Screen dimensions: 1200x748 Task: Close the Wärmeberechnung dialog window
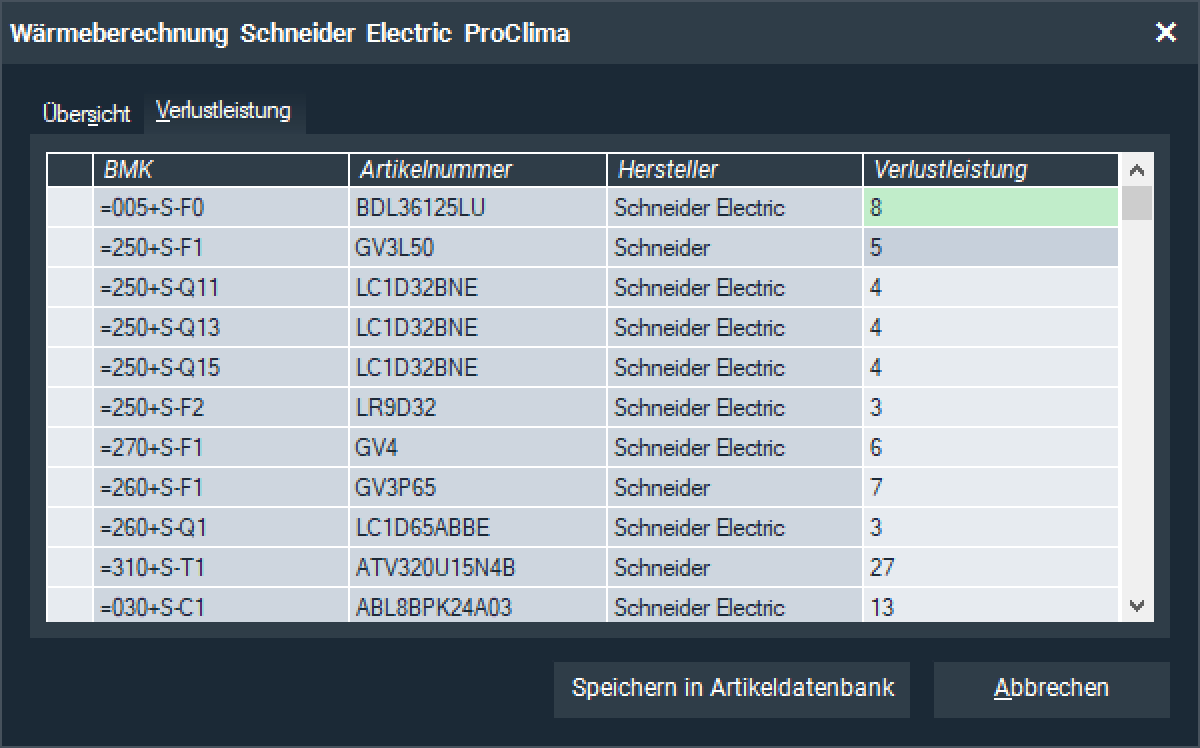coord(1165,33)
